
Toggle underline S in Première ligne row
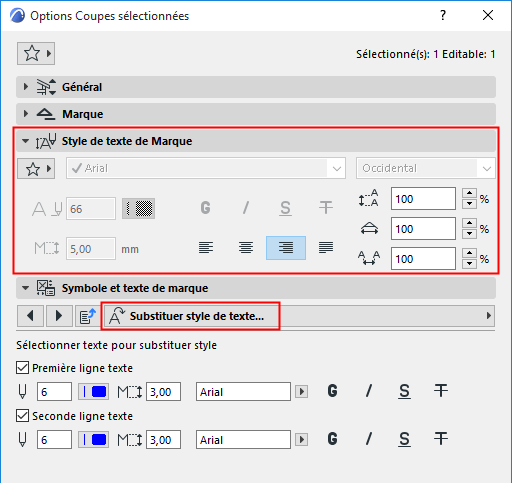coord(404,391)
